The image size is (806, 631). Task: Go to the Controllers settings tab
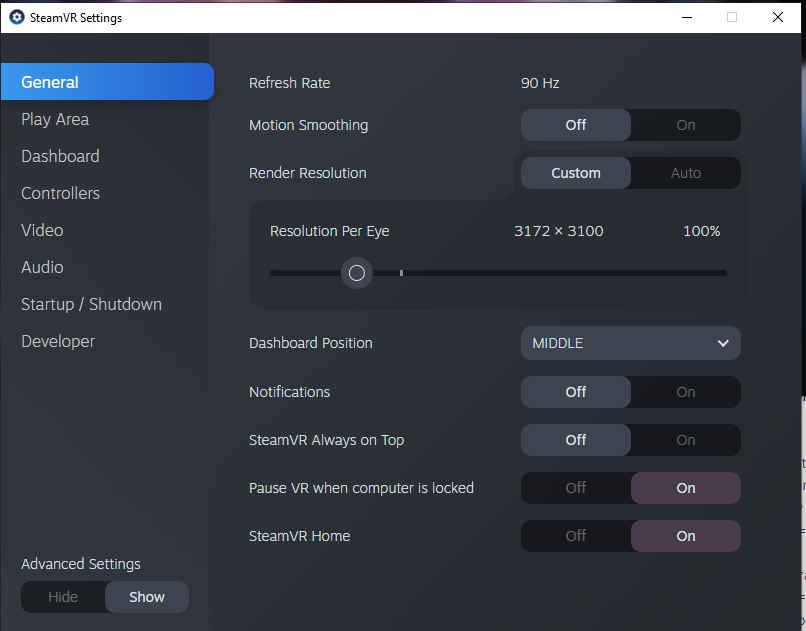(60, 193)
